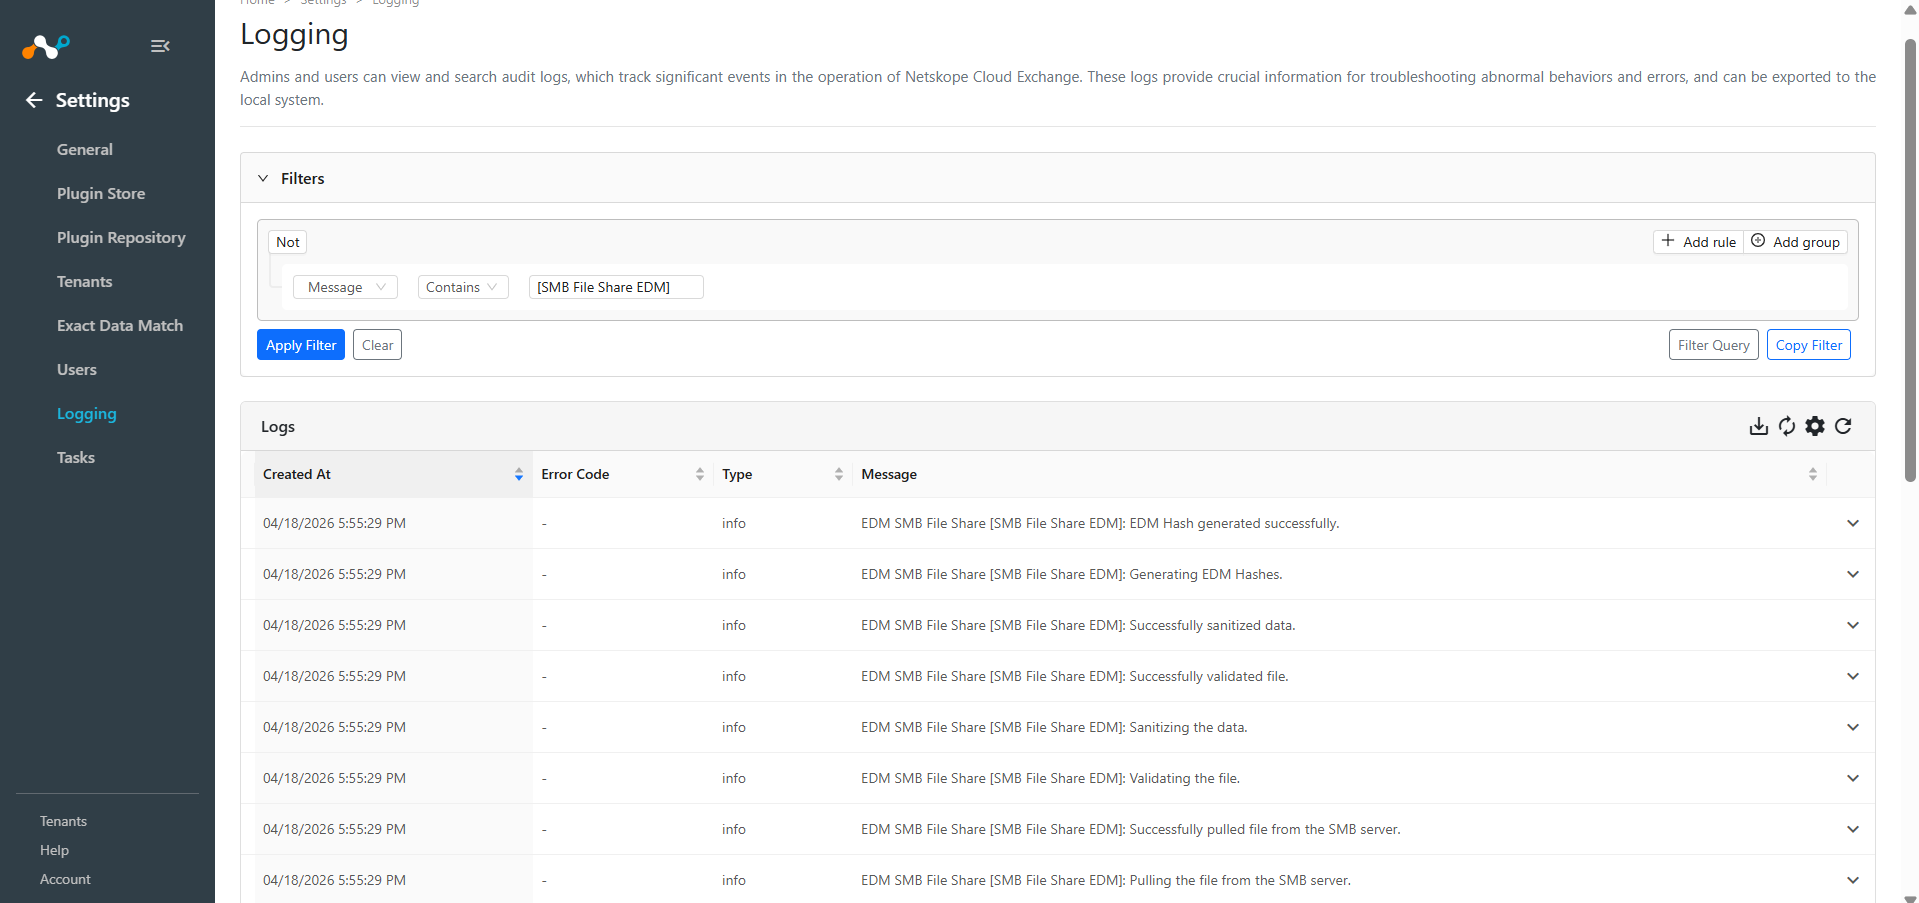This screenshot has width=1919, height=903.
Task: Collapse the Filters panel
Action: coord(263,179)
